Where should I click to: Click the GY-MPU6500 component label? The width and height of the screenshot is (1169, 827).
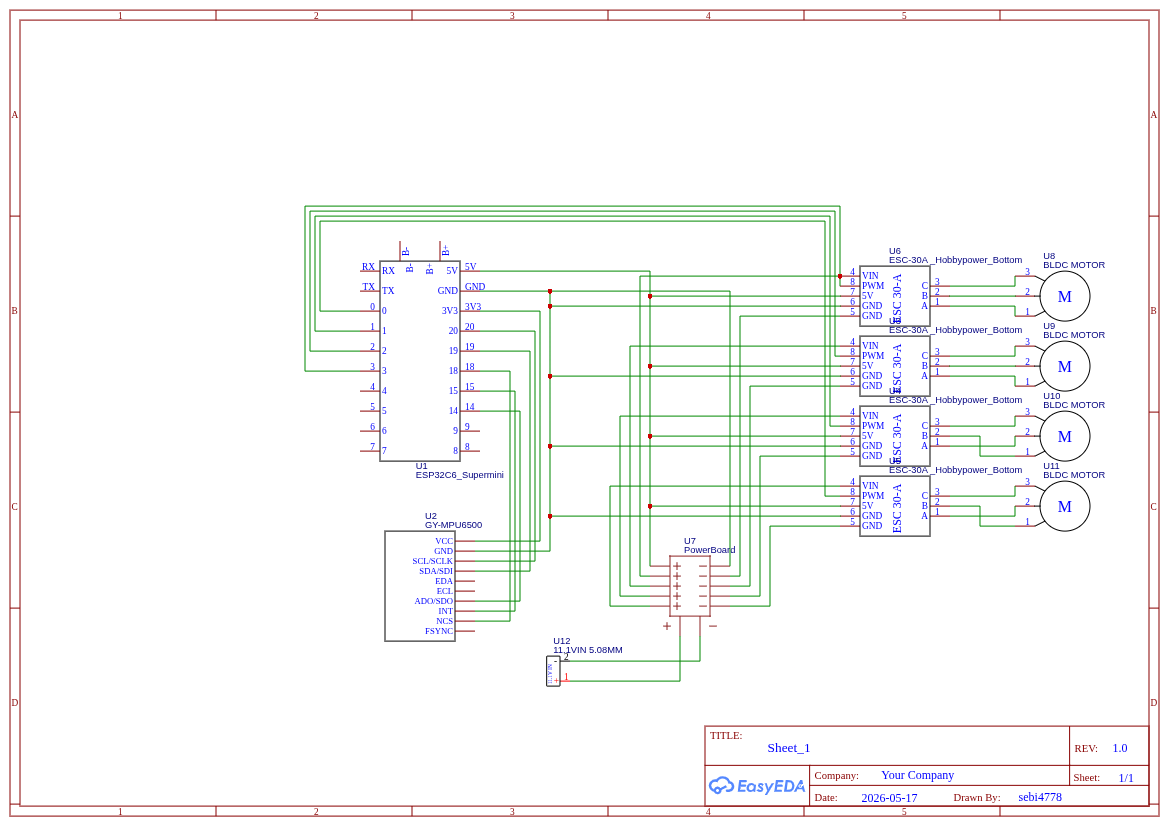click(453, 525)
